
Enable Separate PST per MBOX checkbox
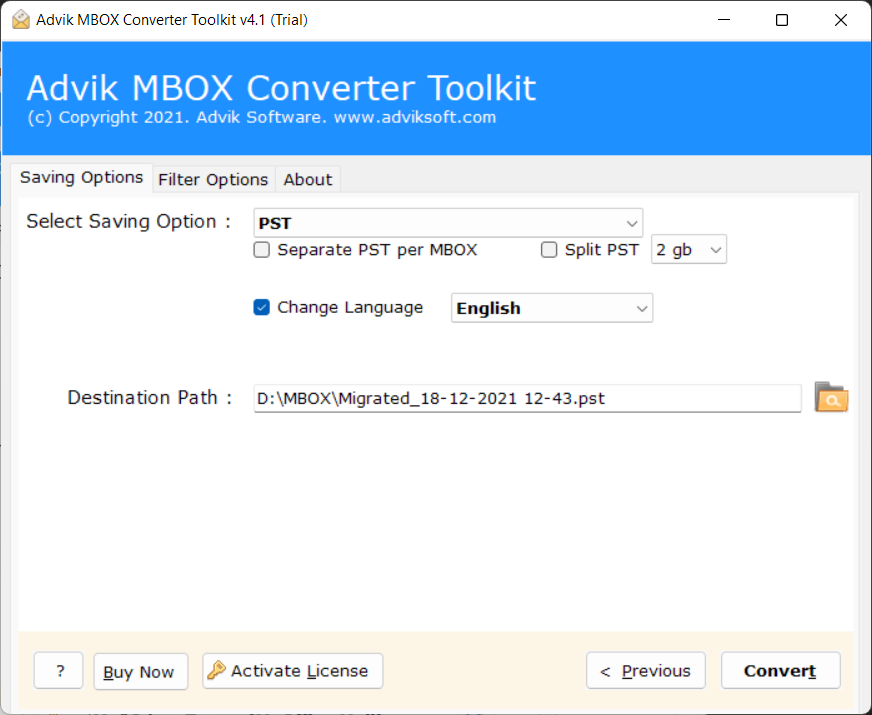tap(261, 250)
